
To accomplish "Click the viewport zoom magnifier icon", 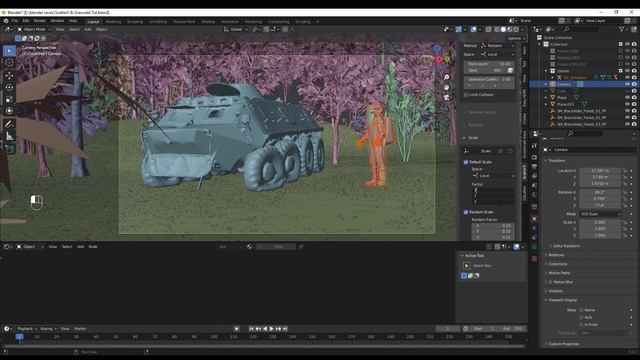I will (x=447, y=77).
